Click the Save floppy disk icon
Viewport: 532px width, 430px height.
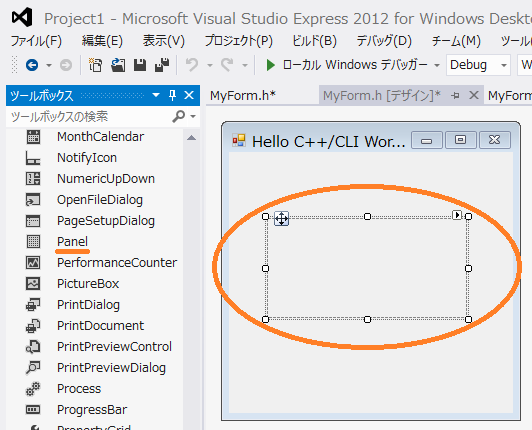pyautogui.click(x=140, y=64)
